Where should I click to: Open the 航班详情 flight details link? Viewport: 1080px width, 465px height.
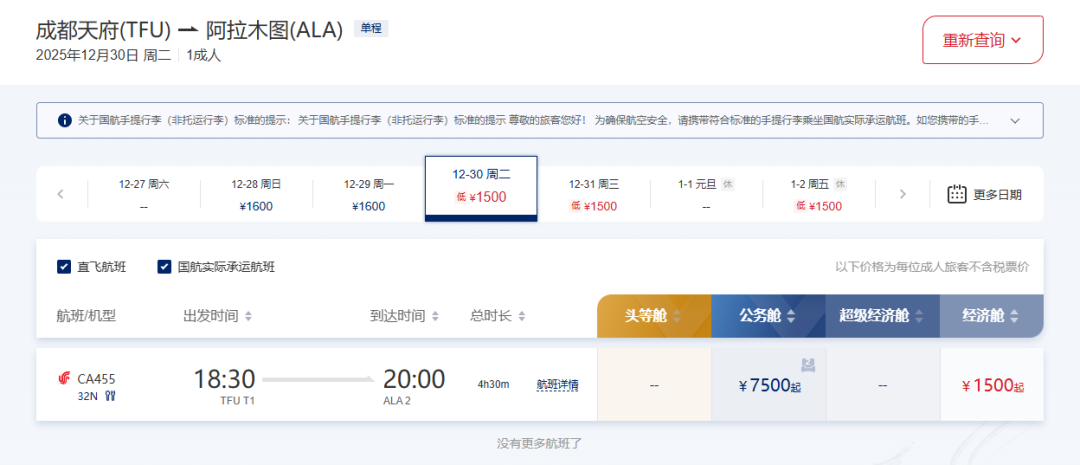[x=558, y=384]
